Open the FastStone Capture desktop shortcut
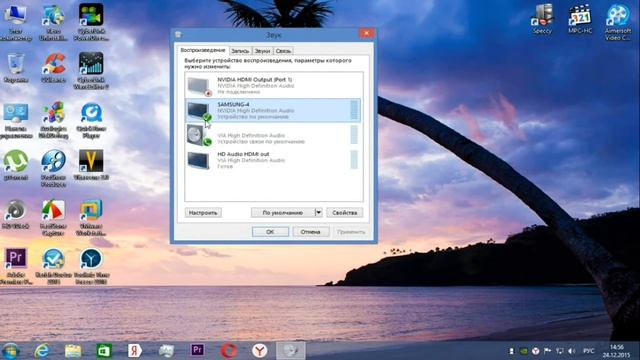The height and width of the screenshot is (360, 640). tap(53, 217)
